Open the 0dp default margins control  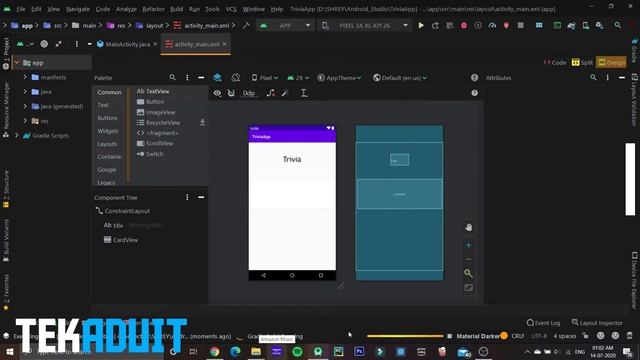pos(248,93)
